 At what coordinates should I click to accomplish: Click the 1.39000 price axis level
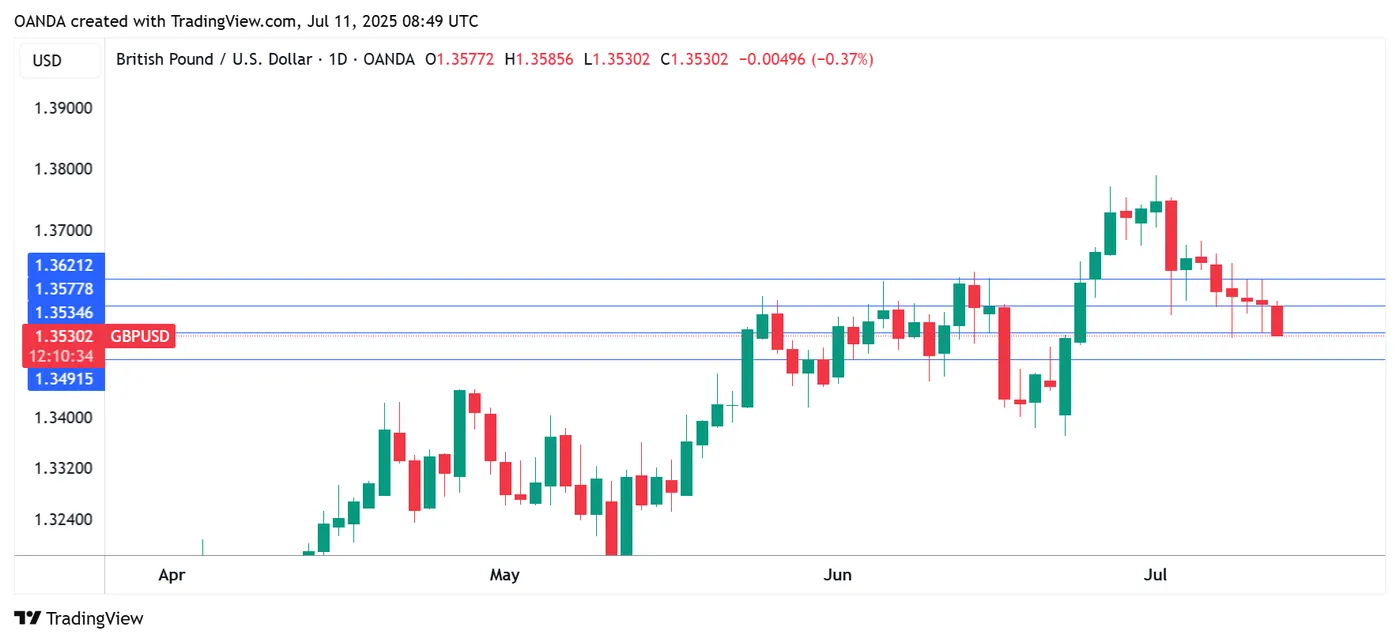point(63,108)
